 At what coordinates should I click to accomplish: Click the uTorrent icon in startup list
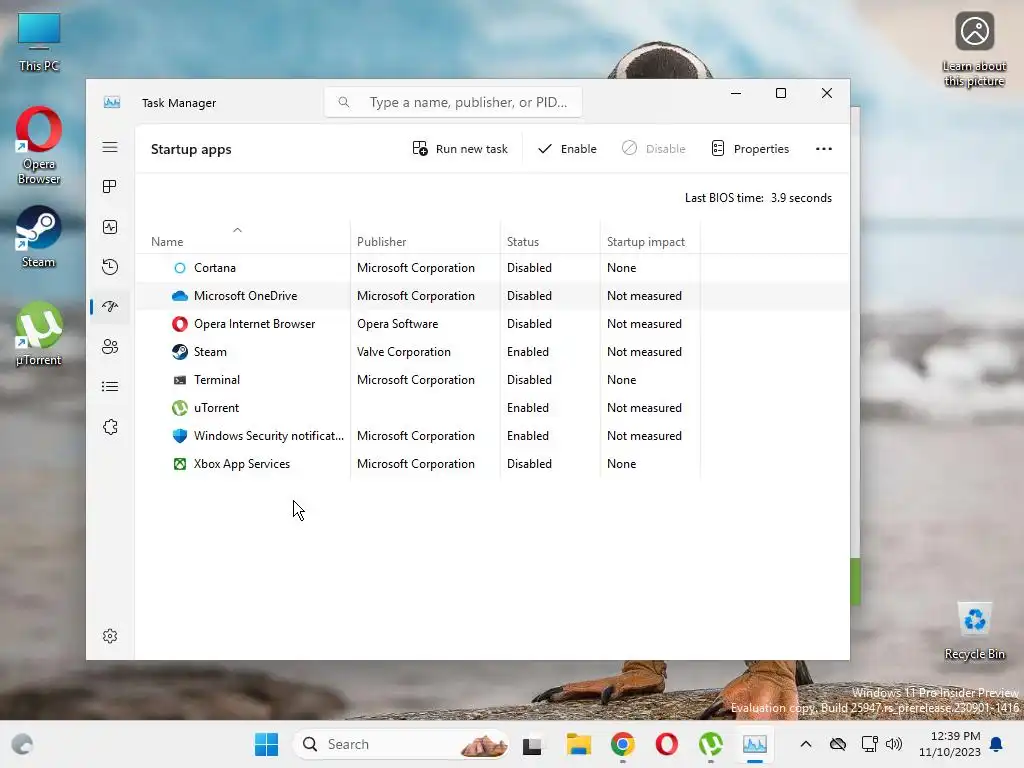click(x=180, y=408)
